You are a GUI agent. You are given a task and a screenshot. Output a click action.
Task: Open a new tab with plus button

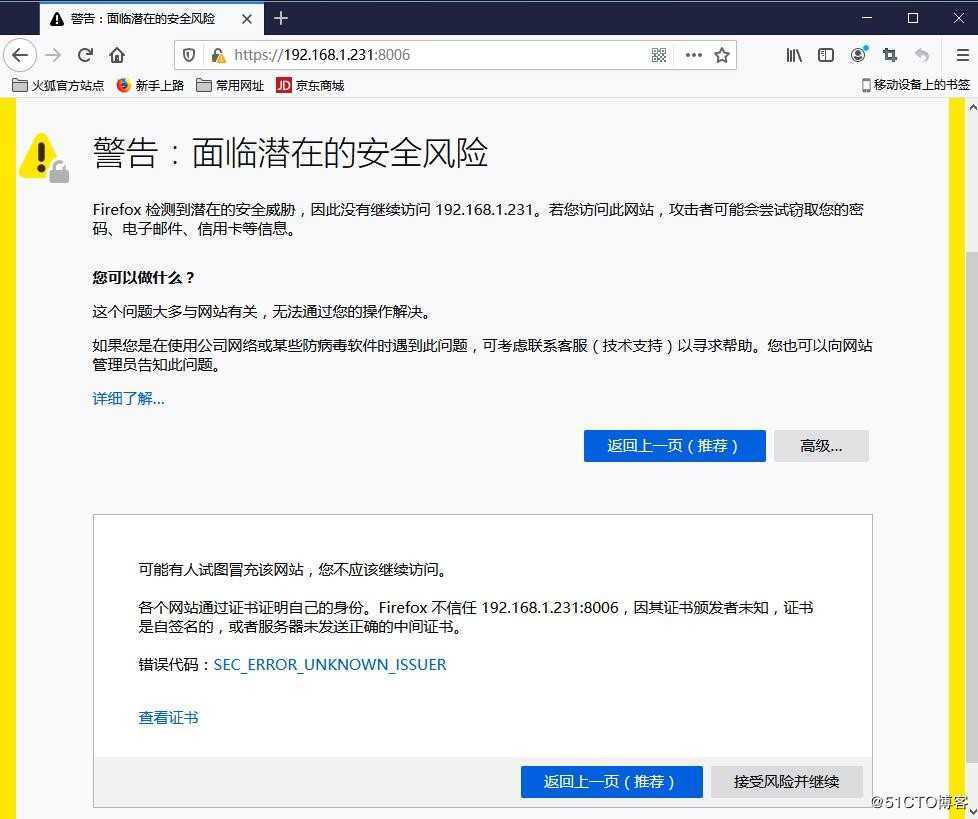[281, 18]
